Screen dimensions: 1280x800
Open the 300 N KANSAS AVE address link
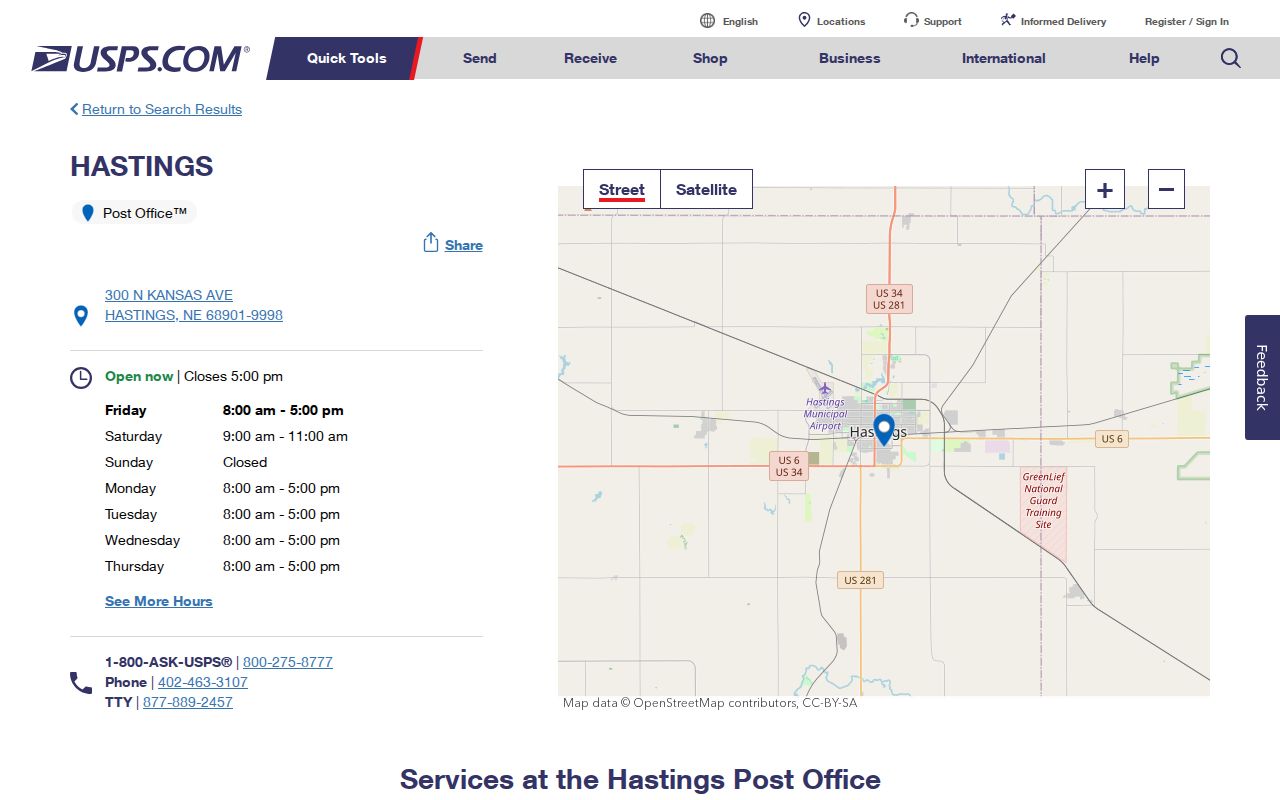[169, 295]
